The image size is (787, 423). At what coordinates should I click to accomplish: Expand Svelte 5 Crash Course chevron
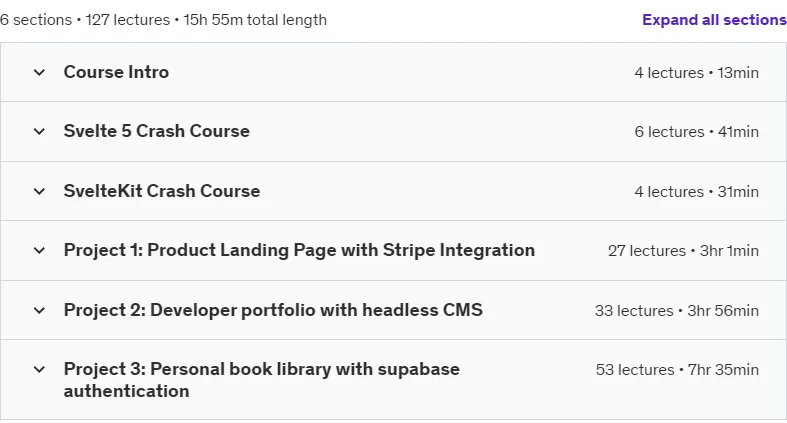point(39,131)
